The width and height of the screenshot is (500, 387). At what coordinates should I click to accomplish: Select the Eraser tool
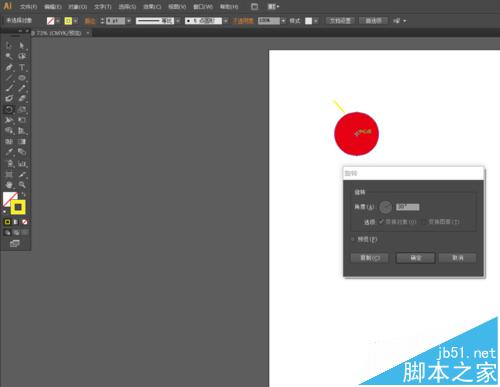(22, 99)
